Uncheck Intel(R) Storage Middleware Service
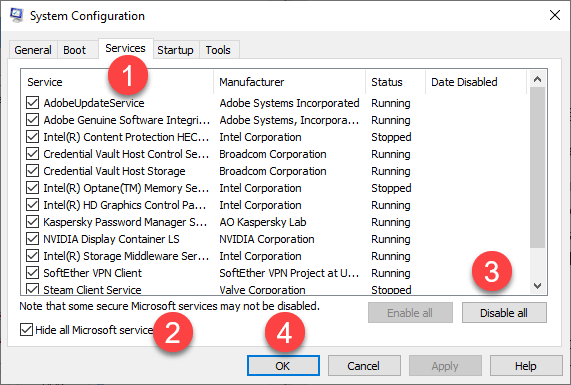The width and height of the screenshot is (571, 385). pyautogui.click(x=32, y=256)
